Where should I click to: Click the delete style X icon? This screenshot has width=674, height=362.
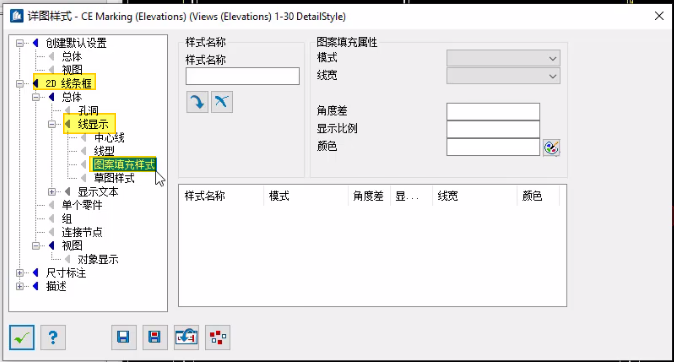click(222, 102)
